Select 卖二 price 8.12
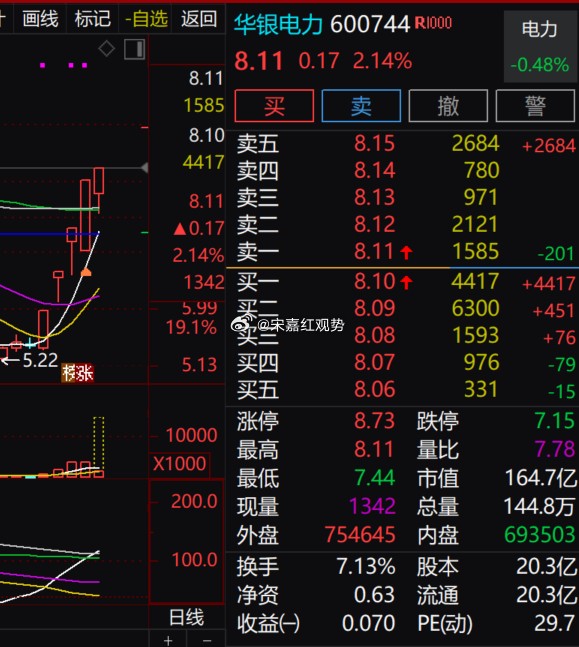579x647 pixels. (x=374, y=224)
